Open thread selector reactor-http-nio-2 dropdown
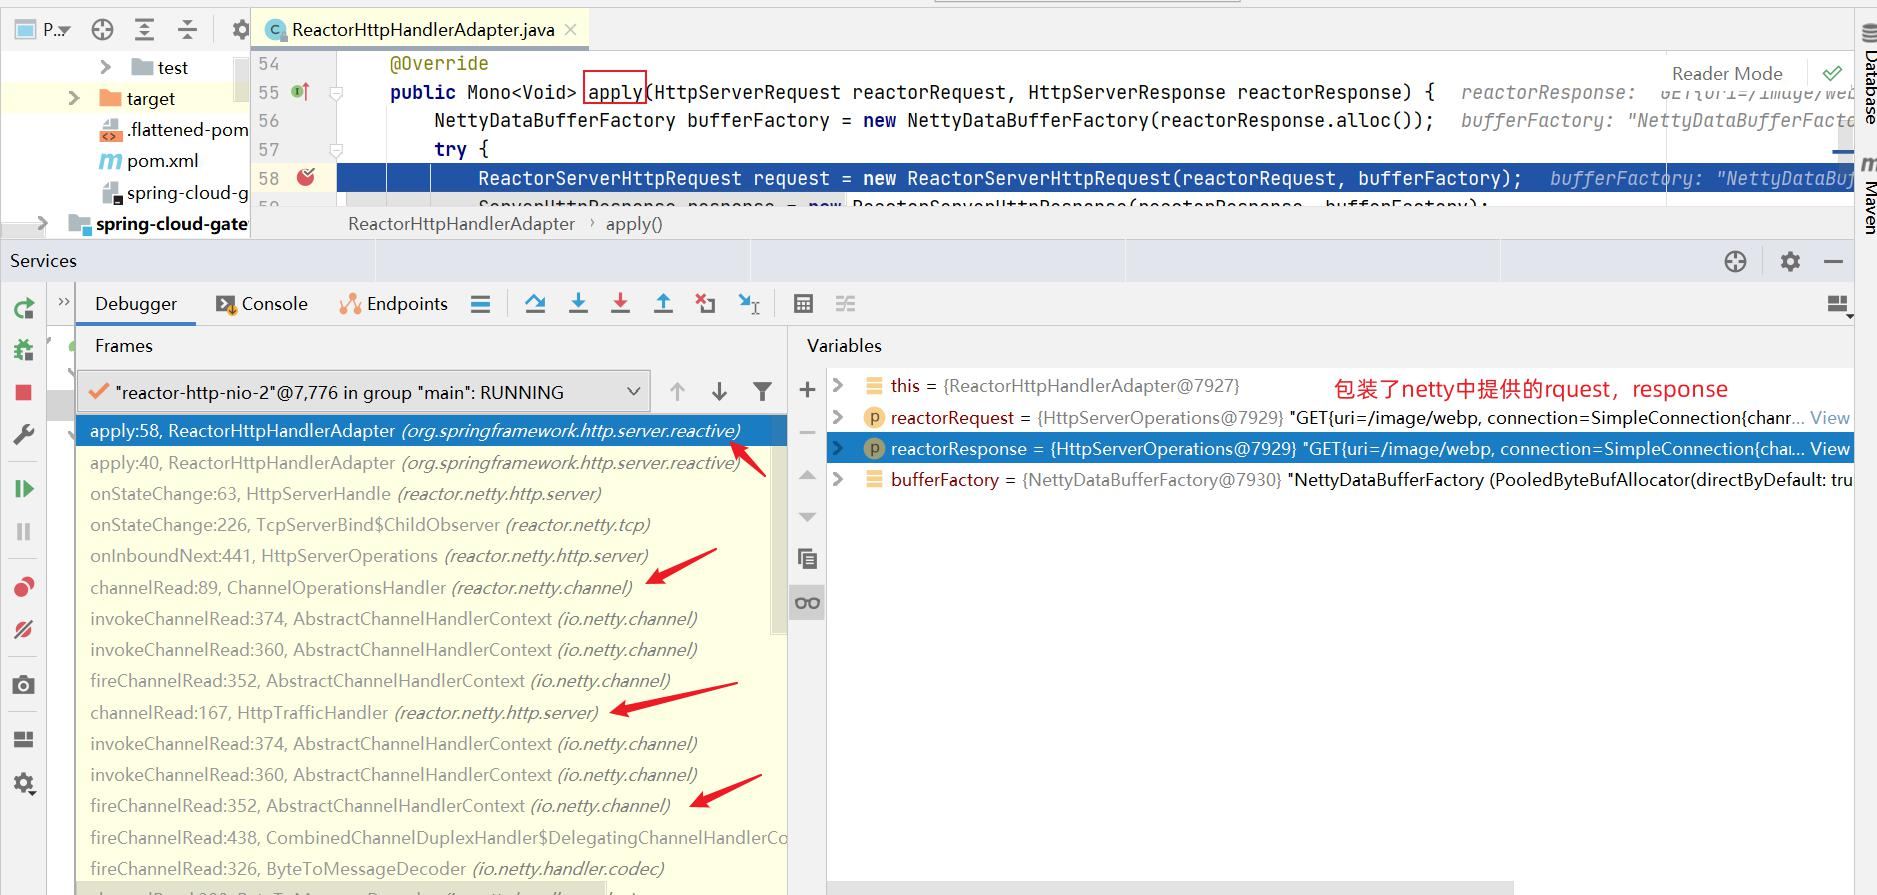1877x895 pixels. tap(364, 392)
